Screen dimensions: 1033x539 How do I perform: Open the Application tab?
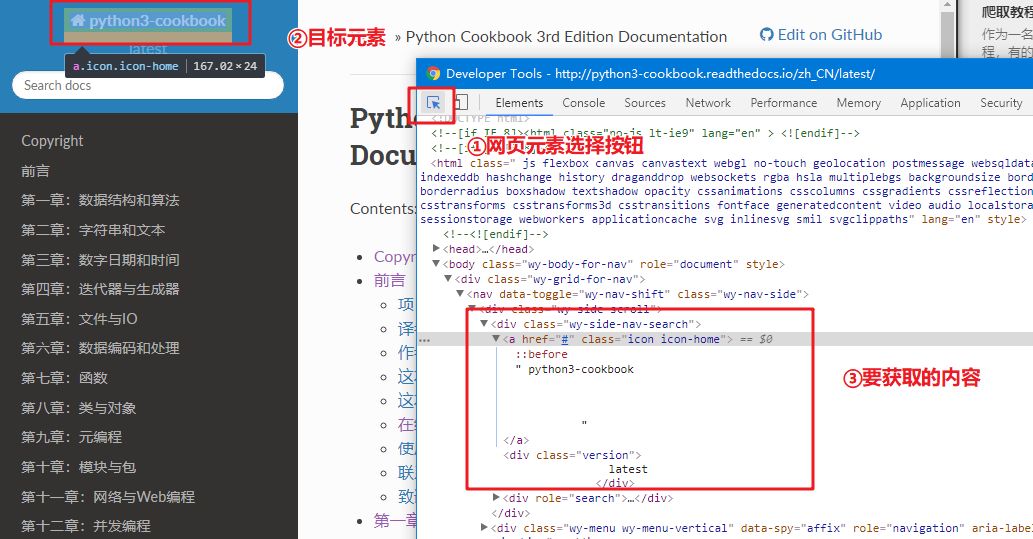pos(930,103)
